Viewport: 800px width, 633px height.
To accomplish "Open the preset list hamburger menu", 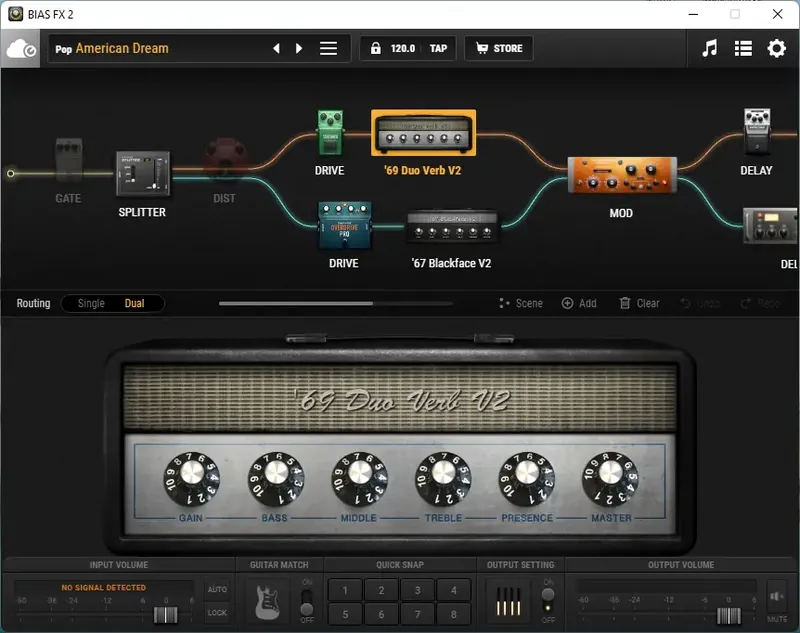I will (329, 48).
